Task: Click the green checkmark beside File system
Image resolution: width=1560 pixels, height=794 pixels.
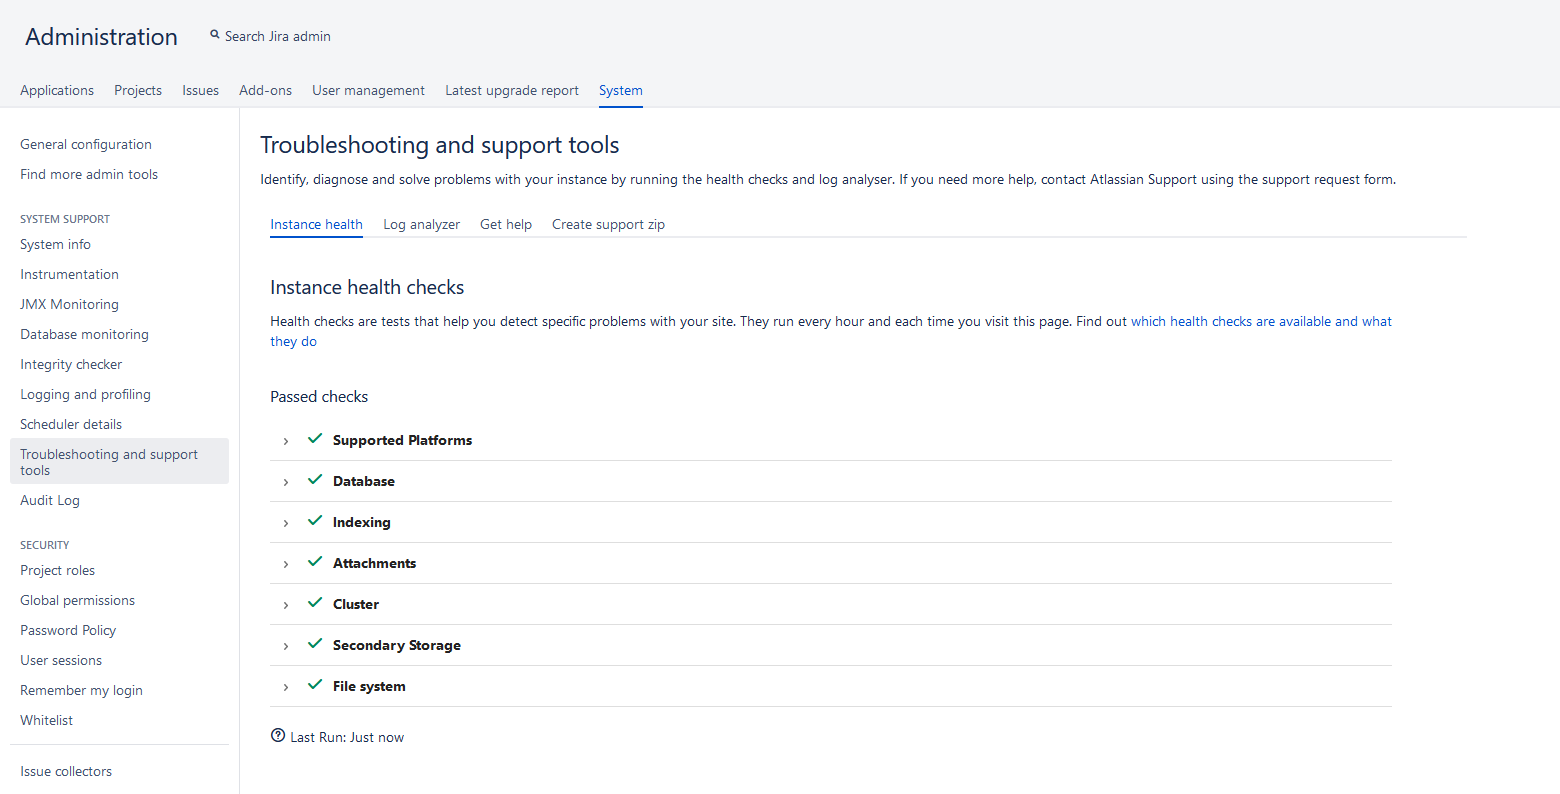Action: tap(315, 685)
